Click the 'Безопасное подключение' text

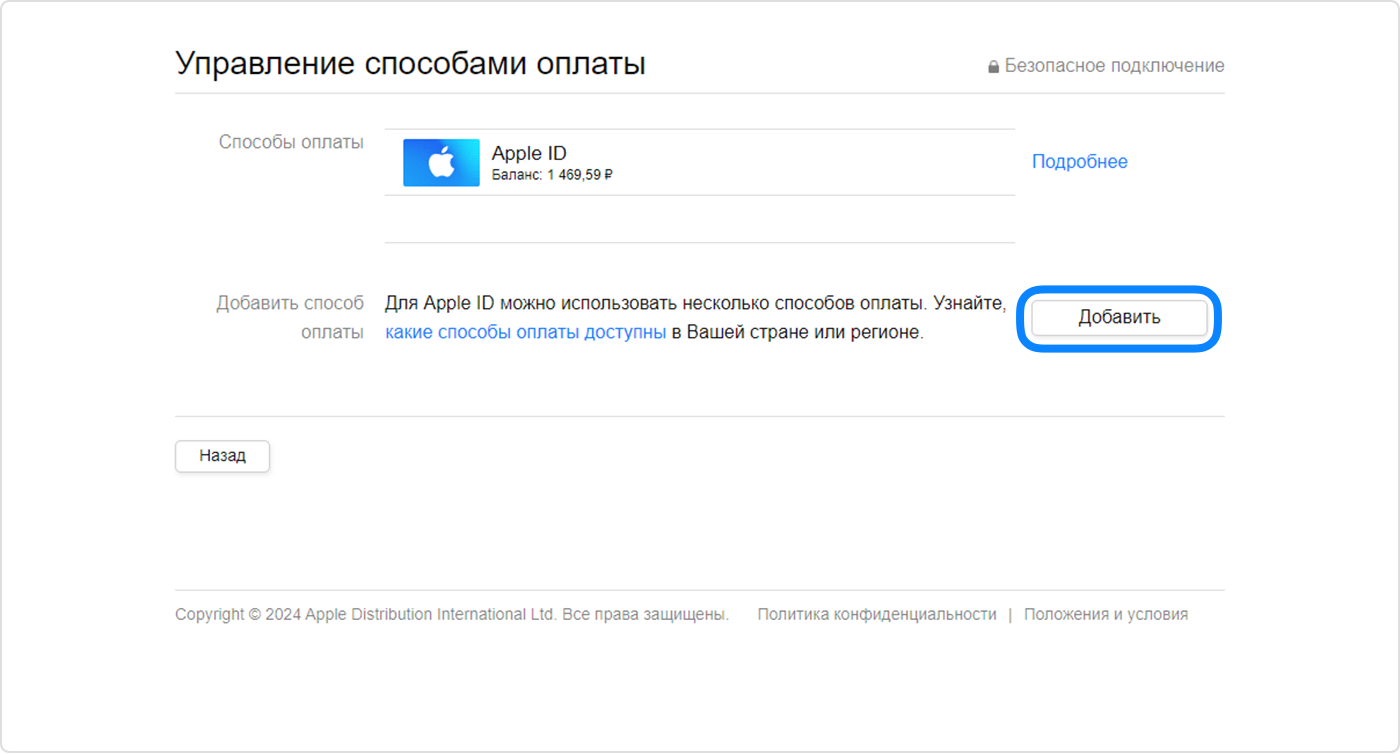point(1114,66)
